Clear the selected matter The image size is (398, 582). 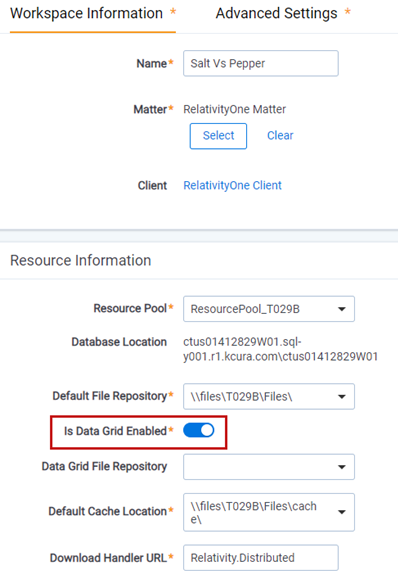click(280, 135)
